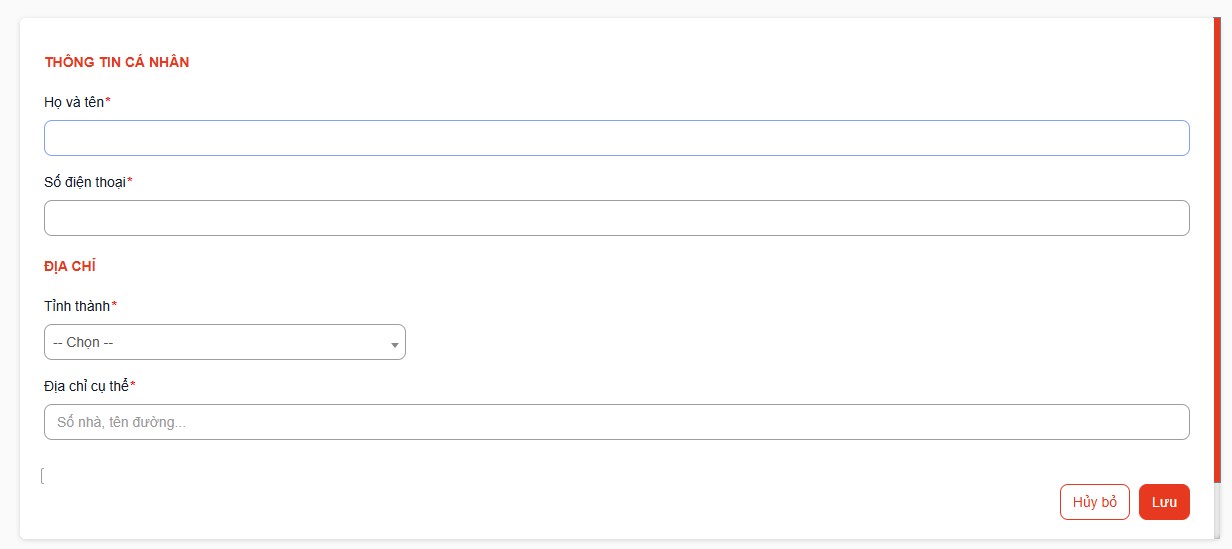Click the Tỉnh thành dropdown arrow

(395, 344)
